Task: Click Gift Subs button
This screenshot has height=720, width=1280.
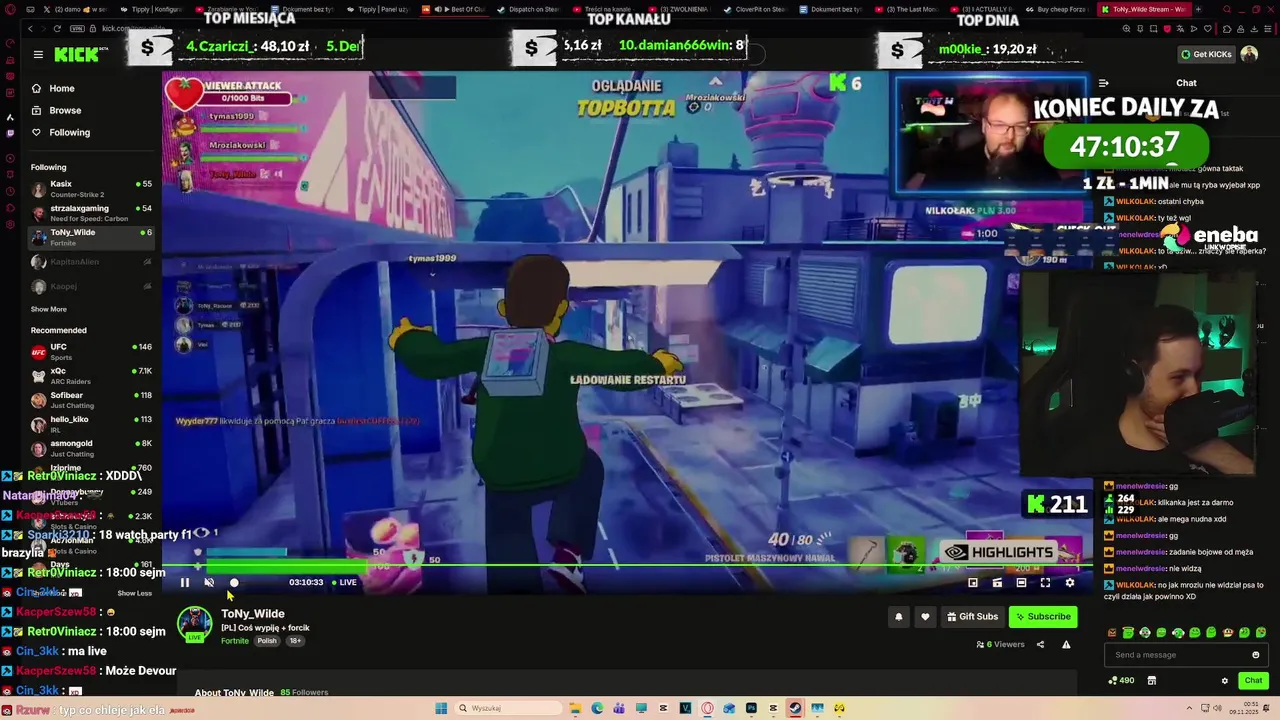Action: [972, 617]
